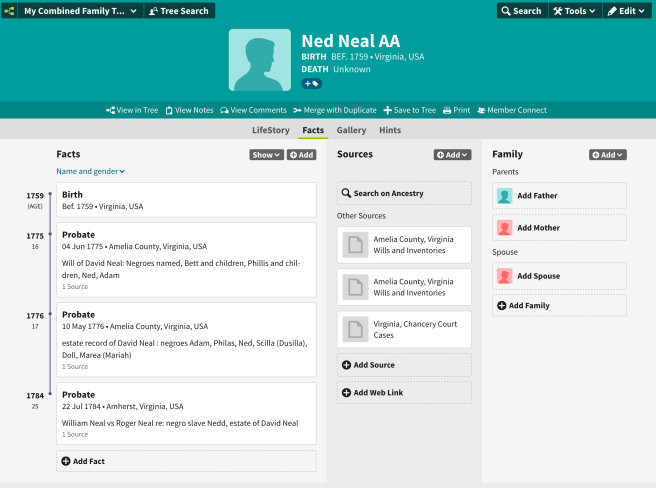656x488 pixels.
Task: Open the Birth fact card
Action: [x=187, y=200]
